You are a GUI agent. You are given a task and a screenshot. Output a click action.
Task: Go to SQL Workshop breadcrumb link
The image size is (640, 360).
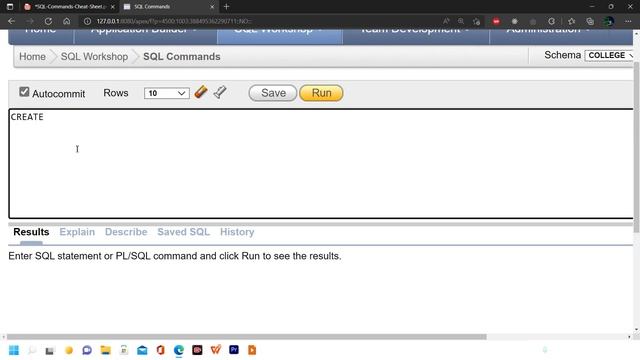coord(94,56)
